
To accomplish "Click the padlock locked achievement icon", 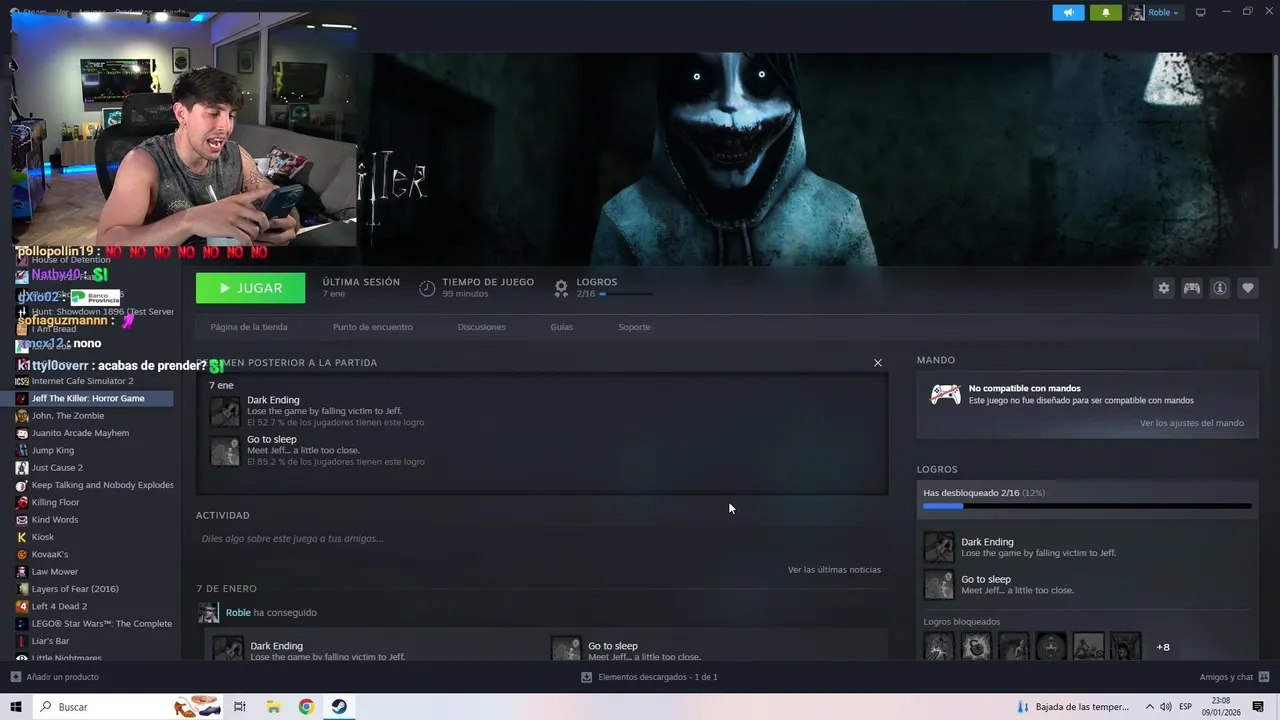I will tap(976, 647).
